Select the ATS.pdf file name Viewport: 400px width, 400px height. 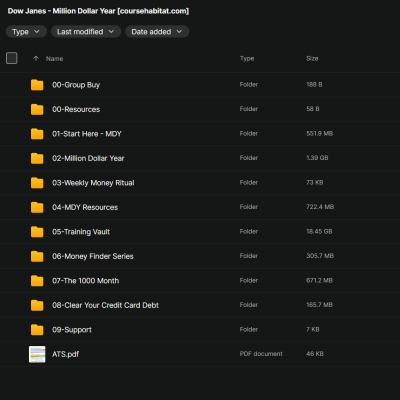(x=65, y=354)
